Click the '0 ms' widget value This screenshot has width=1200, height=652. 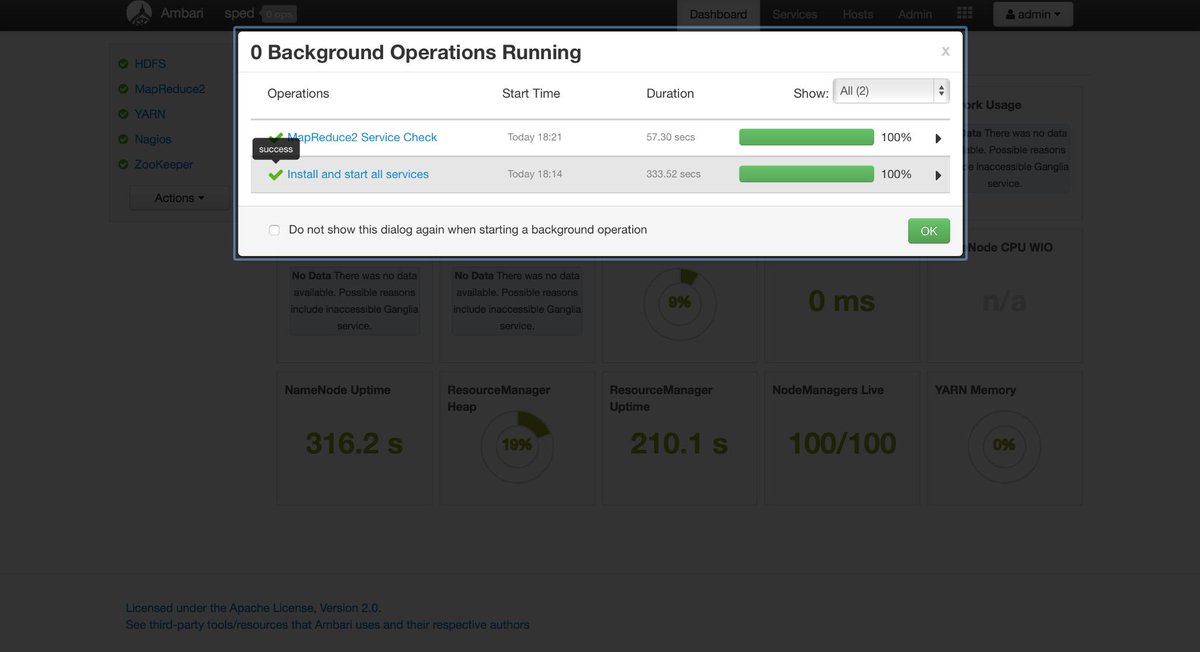click(842, 301)
